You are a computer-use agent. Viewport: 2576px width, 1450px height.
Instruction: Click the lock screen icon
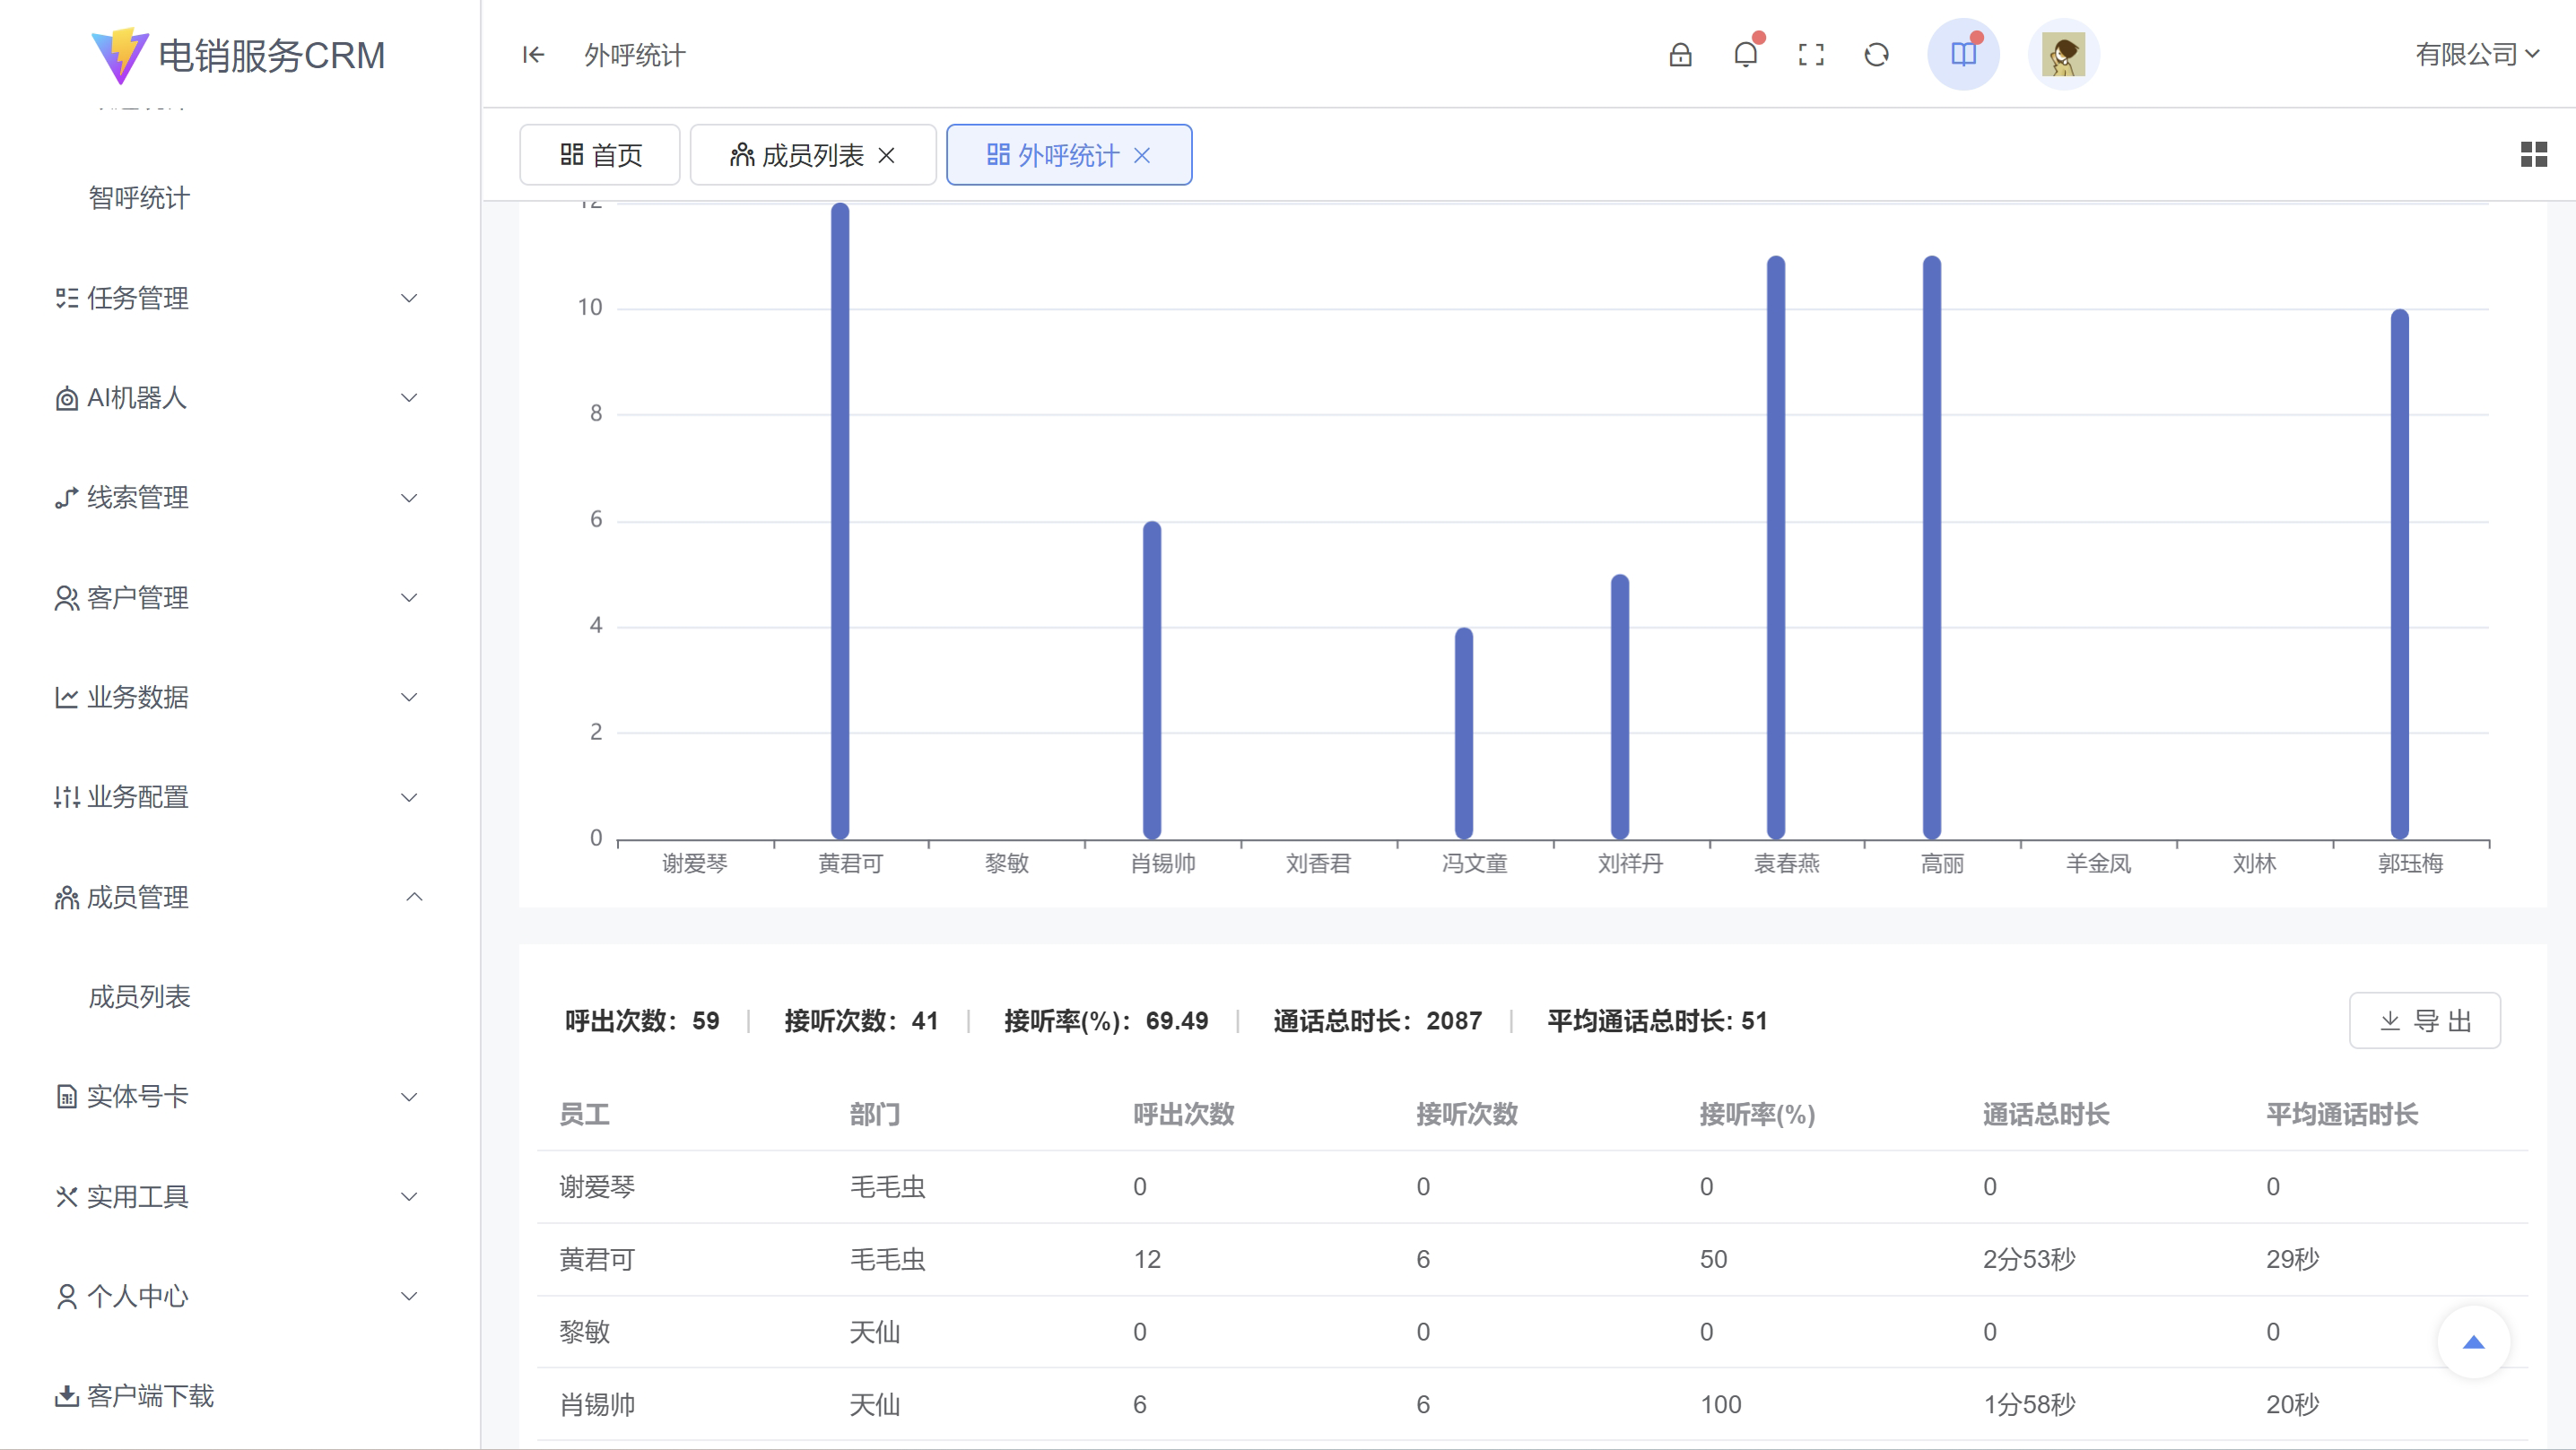(x=1680, y=55)
